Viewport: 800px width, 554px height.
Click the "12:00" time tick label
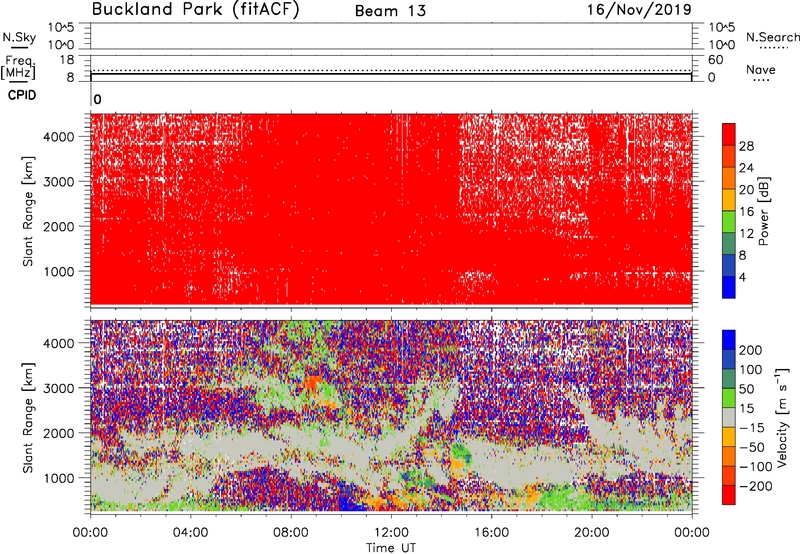coord(391,533)
